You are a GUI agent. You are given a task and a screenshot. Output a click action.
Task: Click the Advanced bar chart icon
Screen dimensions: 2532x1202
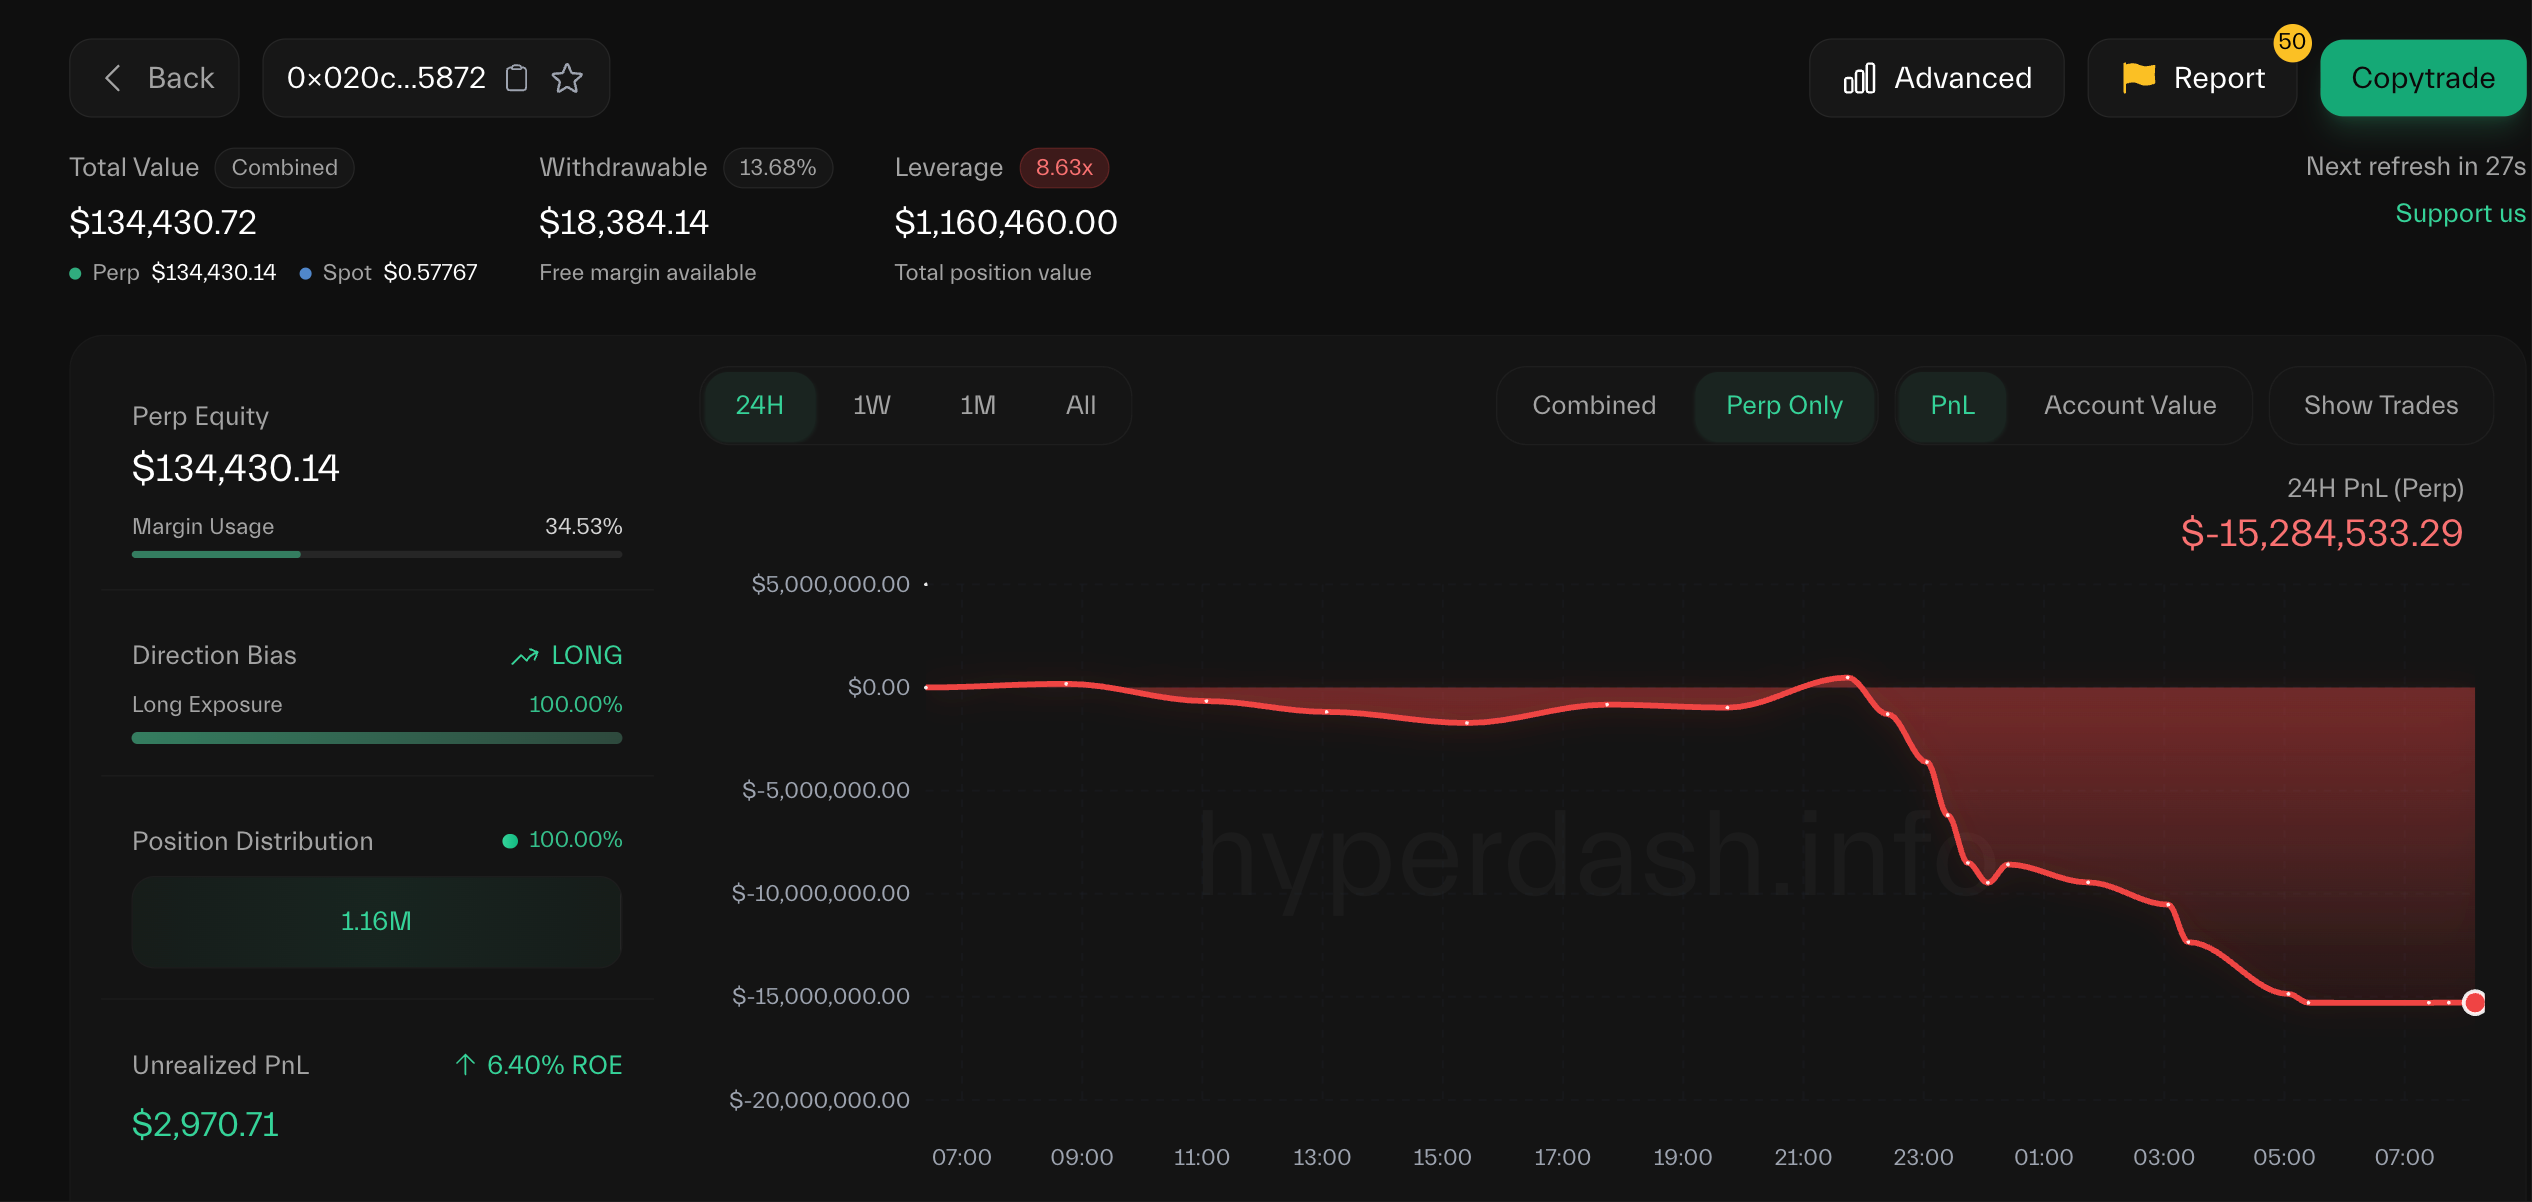coord(1859,78)
